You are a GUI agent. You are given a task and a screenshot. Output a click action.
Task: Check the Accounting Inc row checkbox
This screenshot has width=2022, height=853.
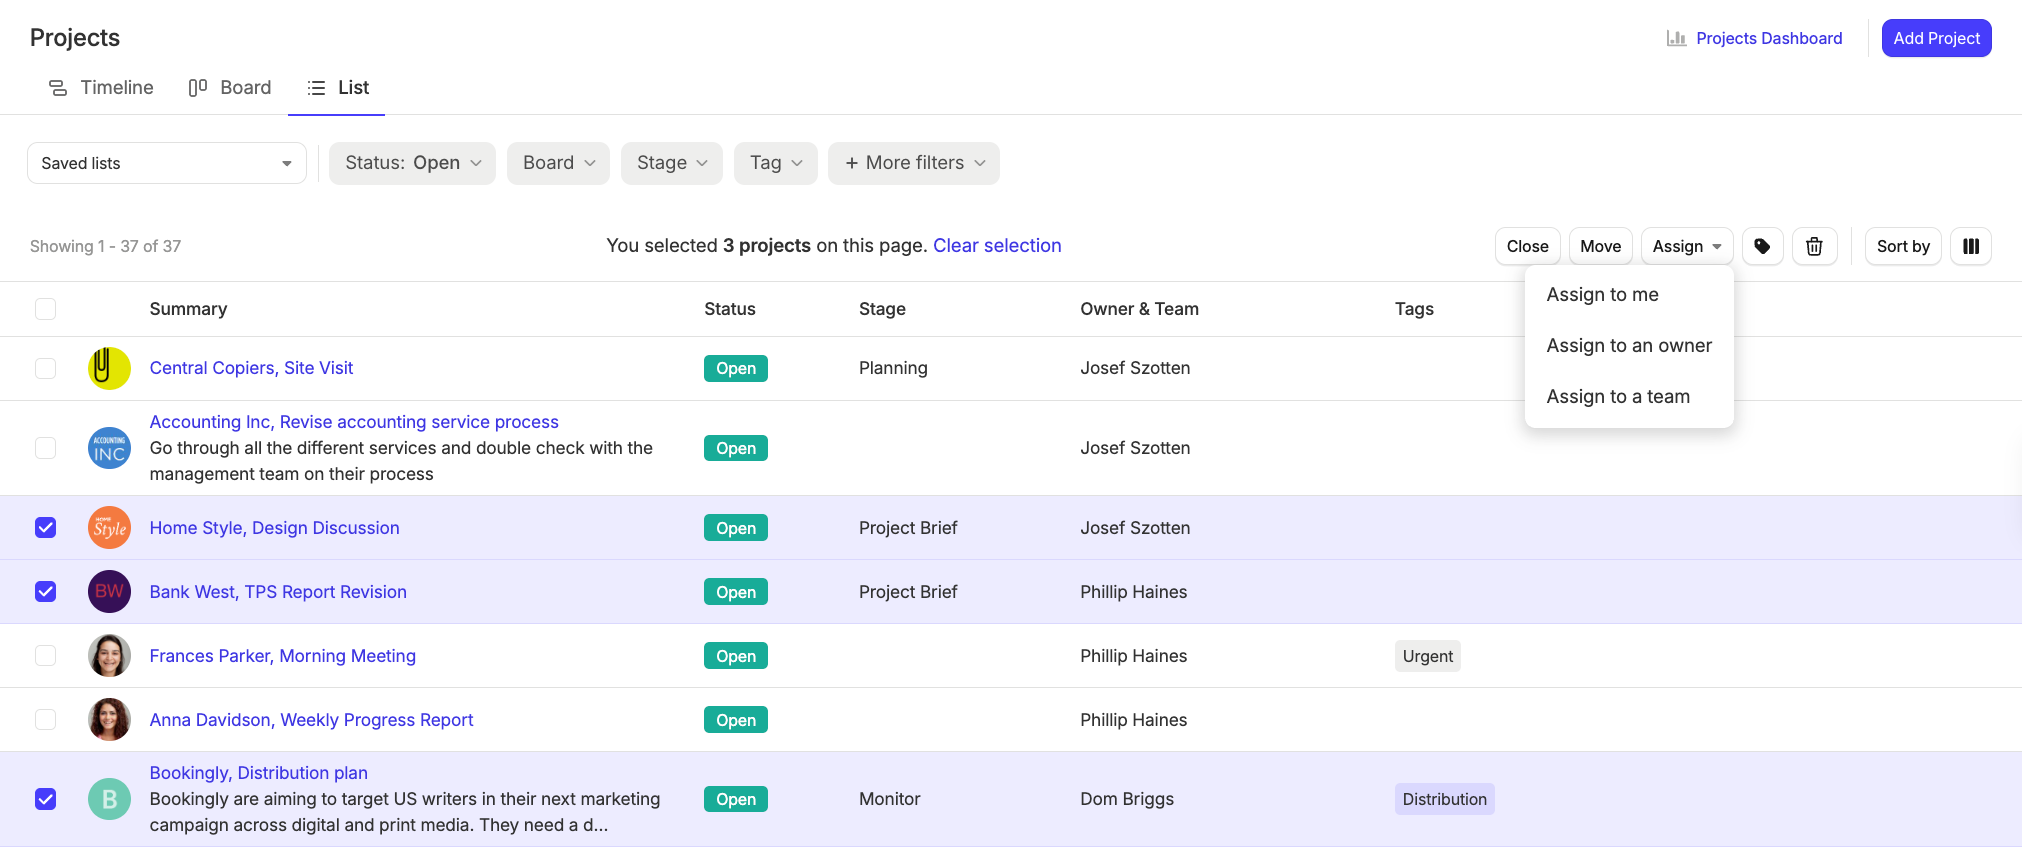pyautogui.click(x=45, y=448)
